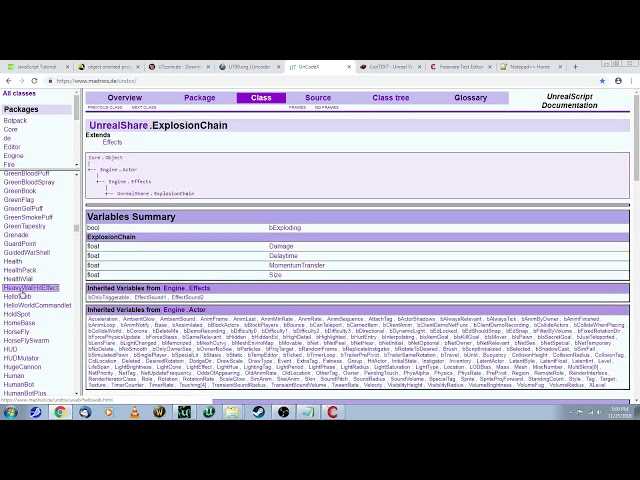640x480 pixels.
Task: Click the browser forward arrow
Action: click(22, 81)
